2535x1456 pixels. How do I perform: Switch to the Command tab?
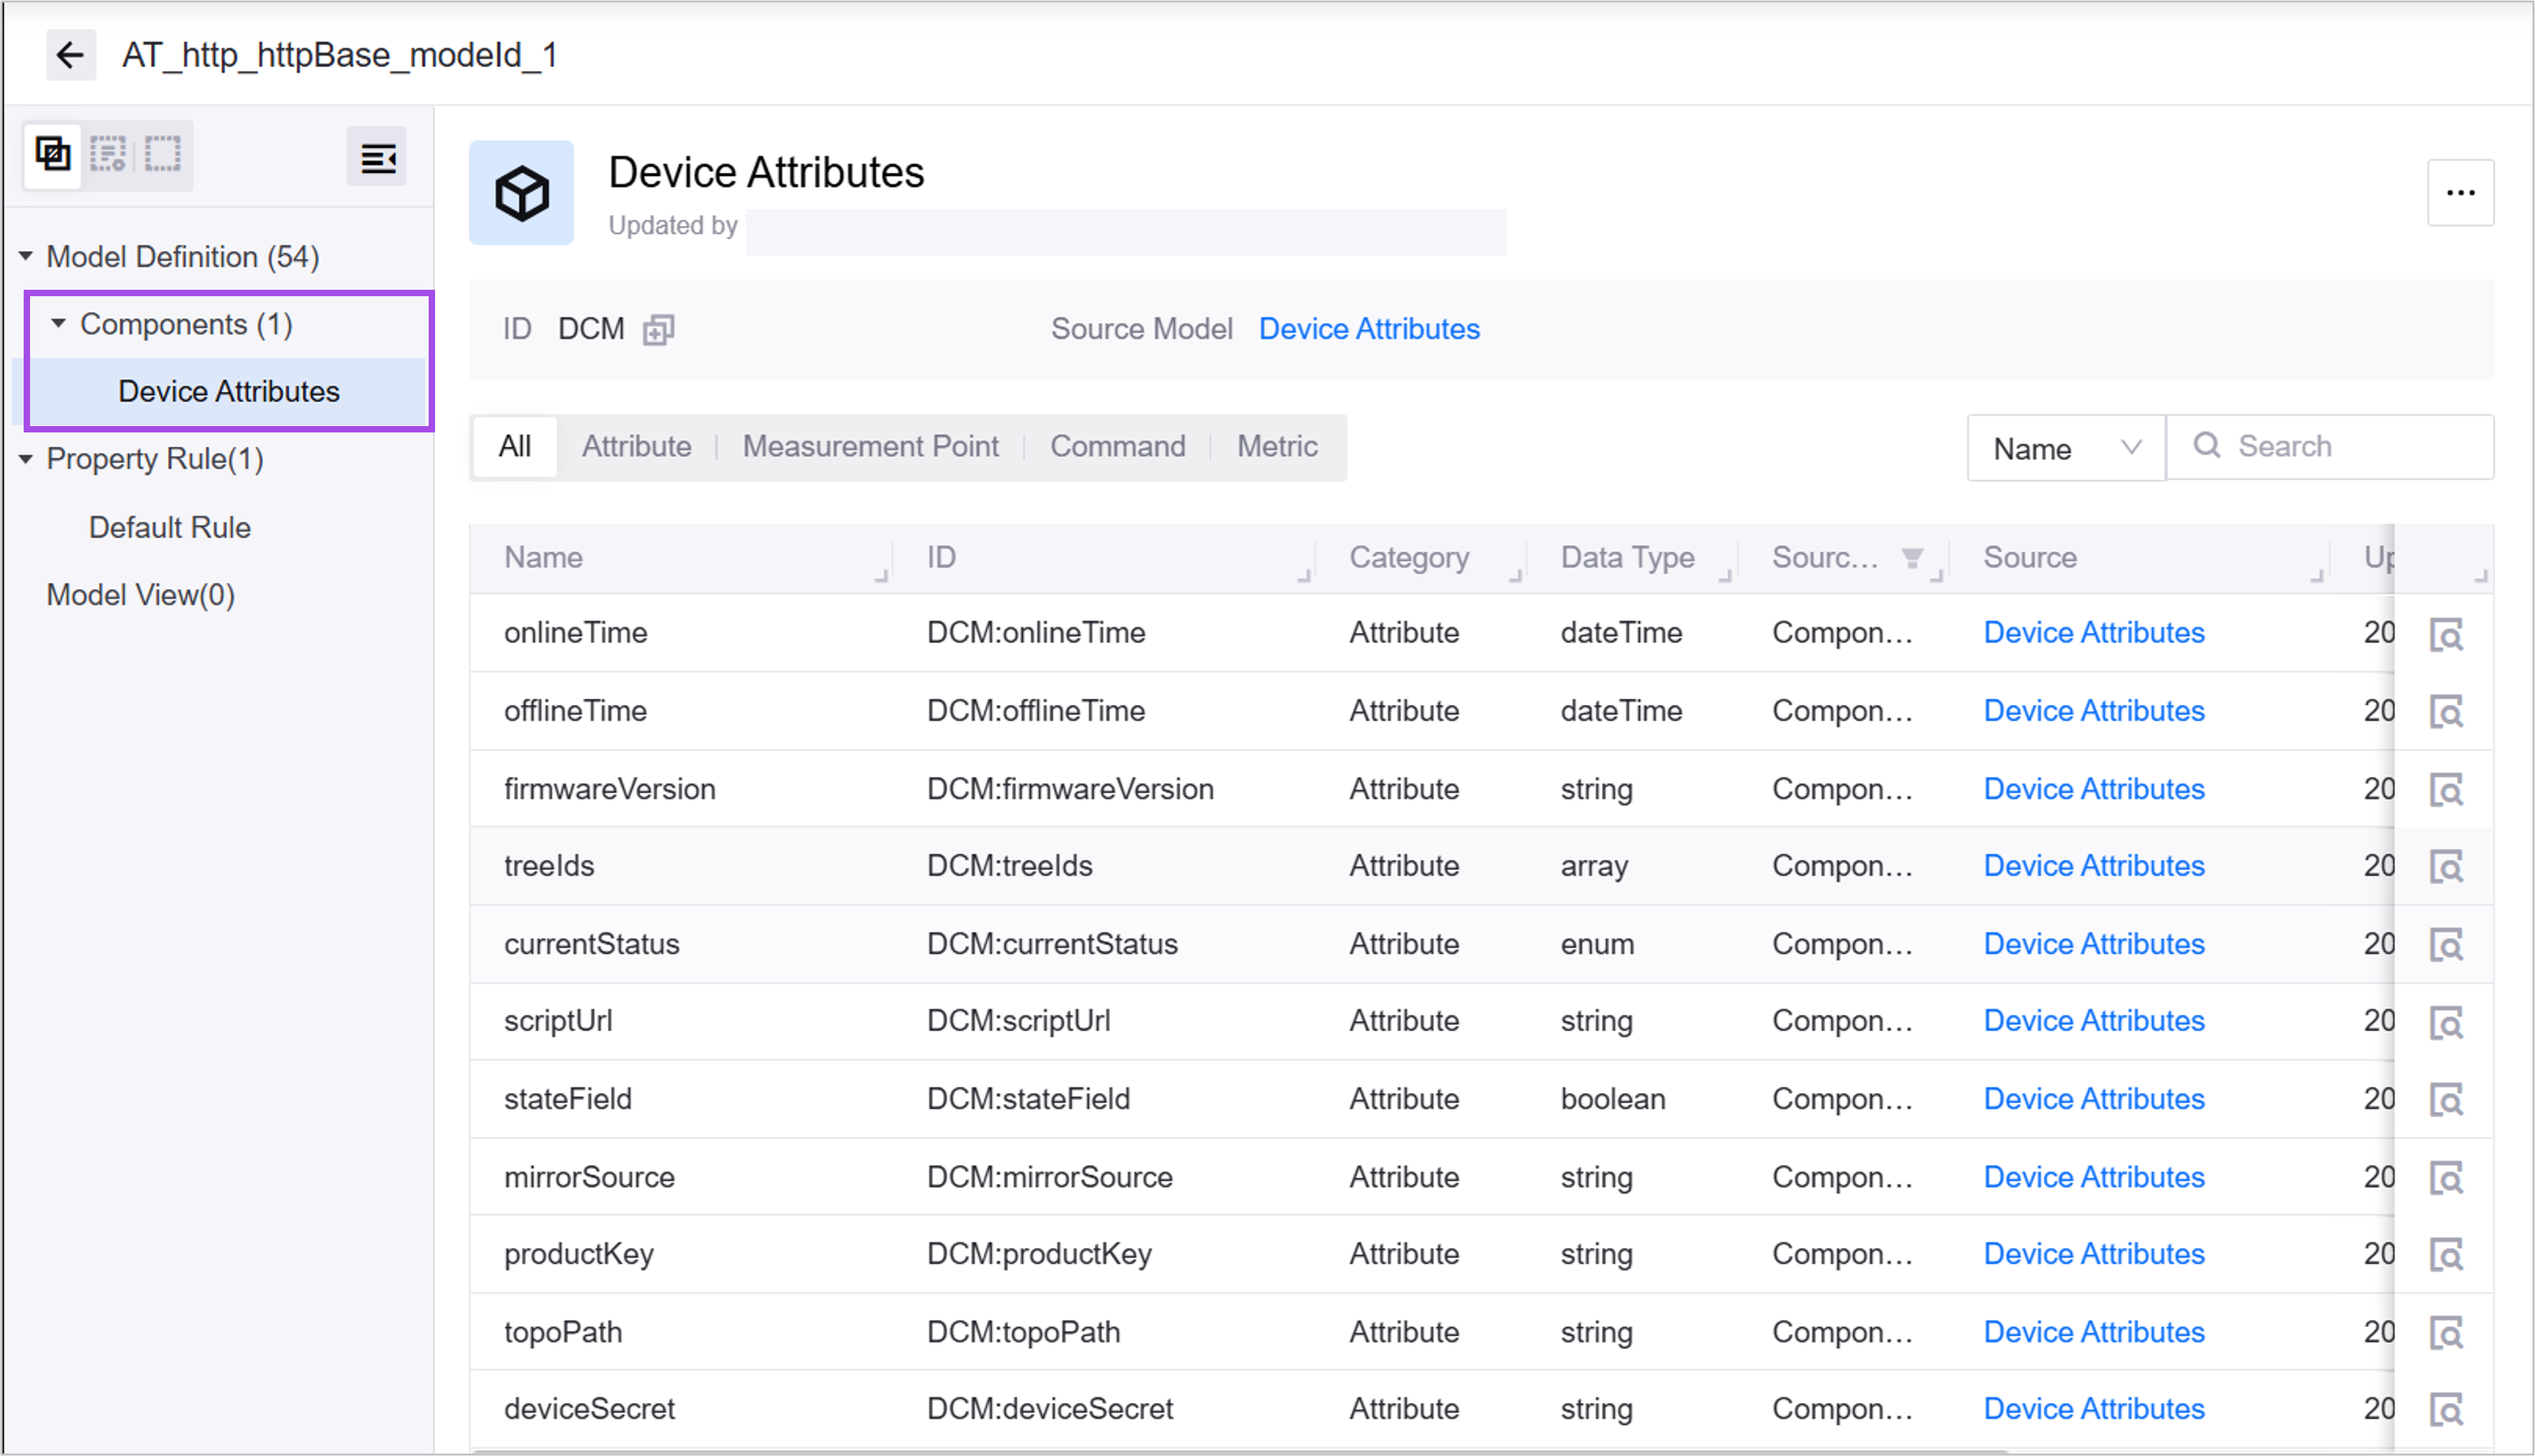[x=1117, y=446]
